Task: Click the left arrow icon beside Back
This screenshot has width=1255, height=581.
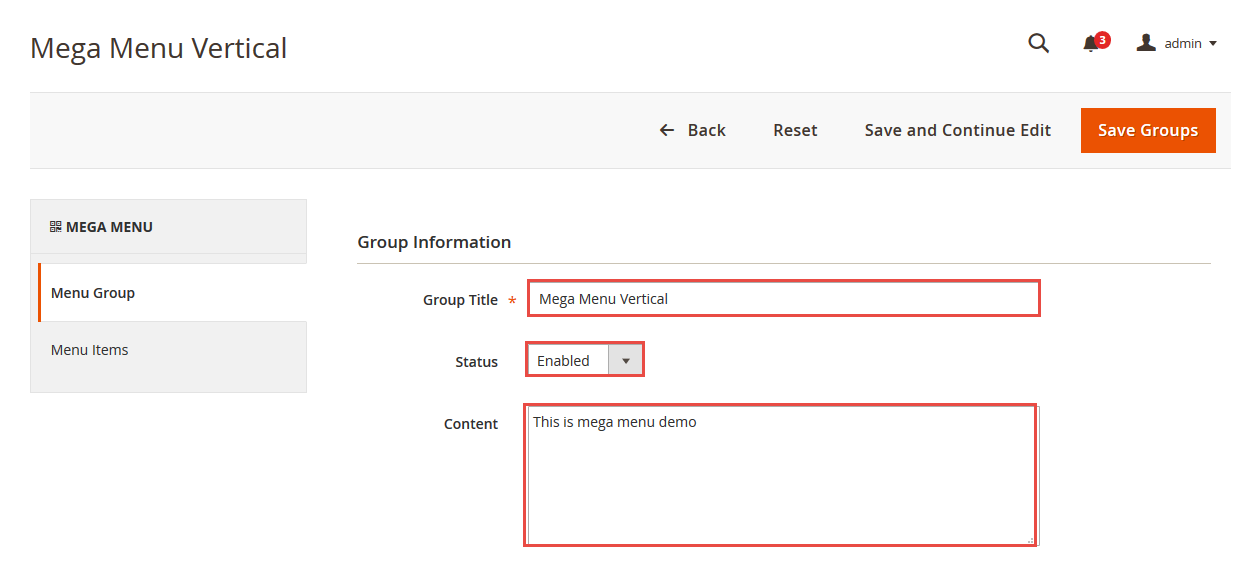Action: tap(667, 130)
